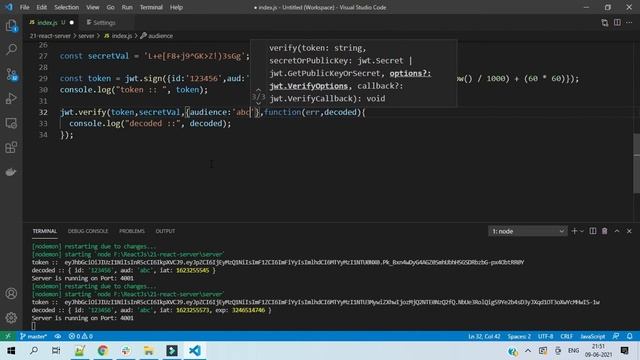Maximize the terminal panel size
Viewport: 640px width, 360px height.
pos(617,231)
